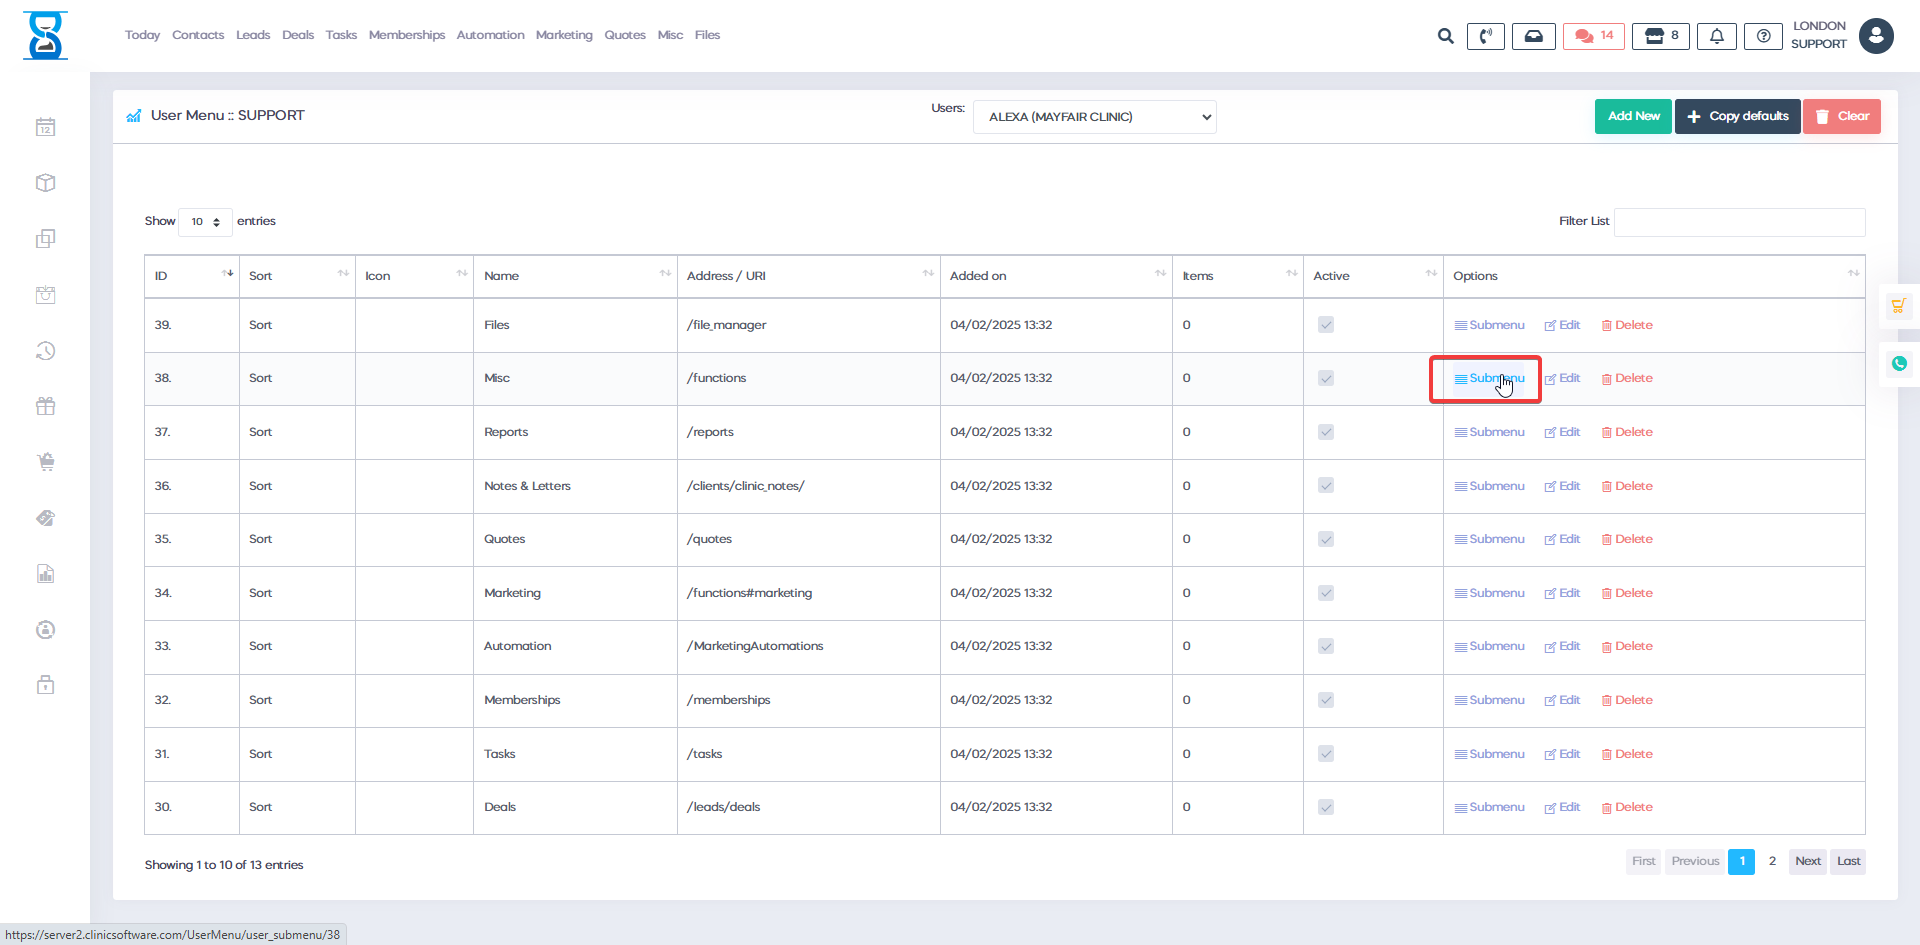
Task: Open the WhatsApp floating icon
Action: click(1899, 364)
